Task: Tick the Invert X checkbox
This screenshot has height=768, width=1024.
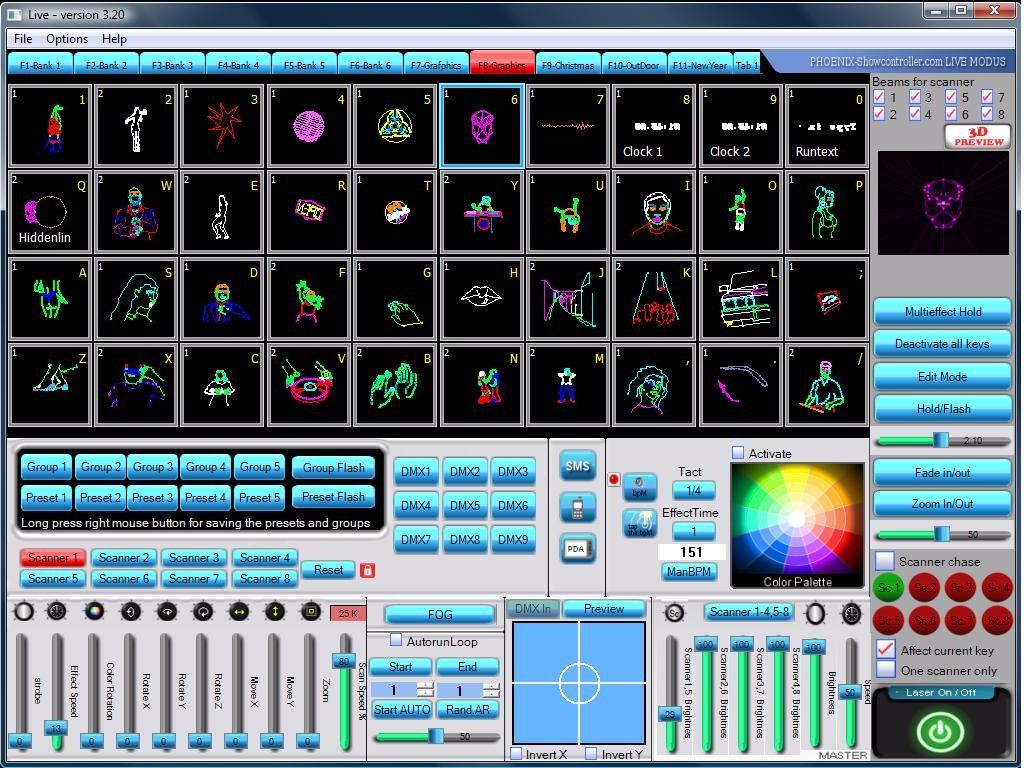Action: click(516, 754)
